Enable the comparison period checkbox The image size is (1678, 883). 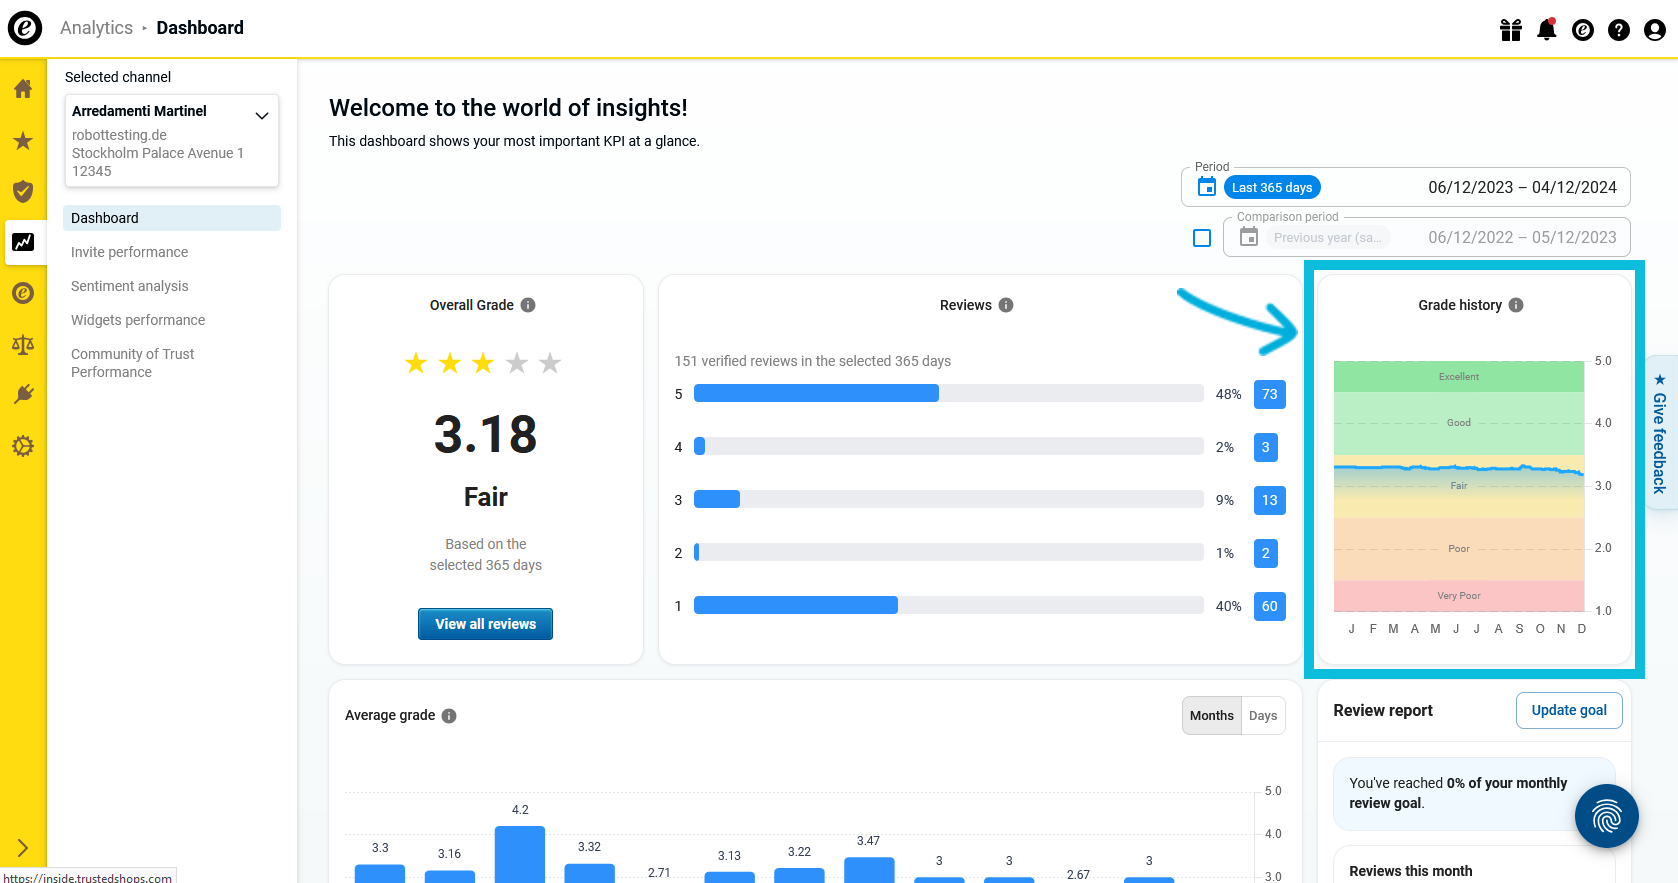pos(1202,238)
